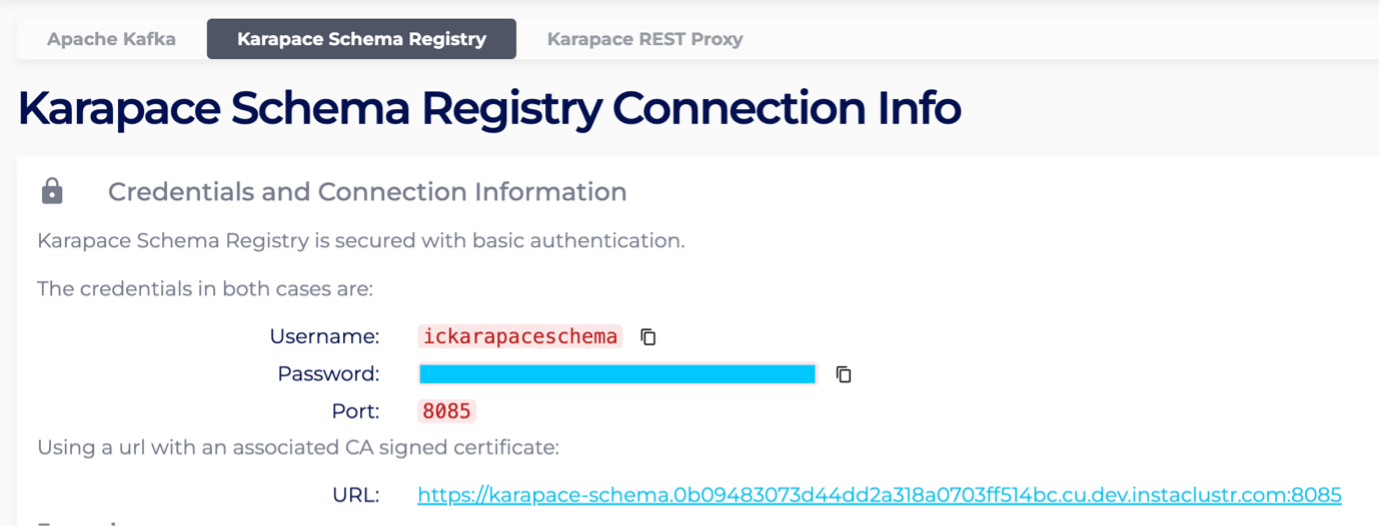Viewport: 1384px width, 528px height.
Task: Click the padlock icon beside Credentials heading
Action: pos(52,191)
